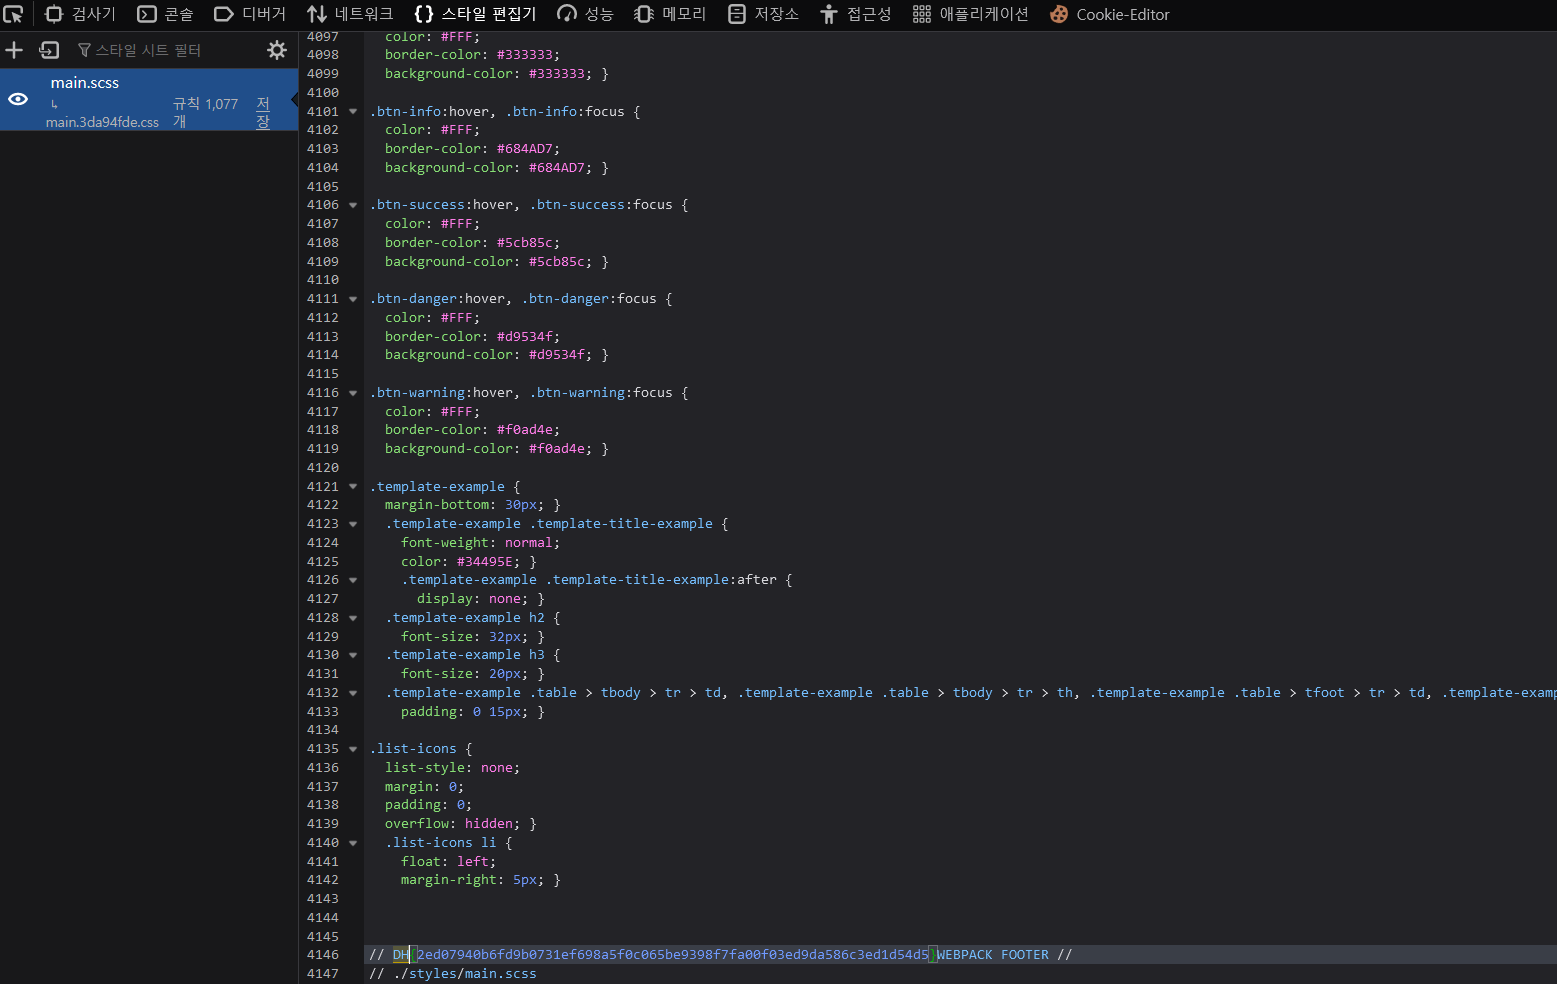Toggle main.scss visibility eye icon
The image size is (1557, 984).
point(18,99)
